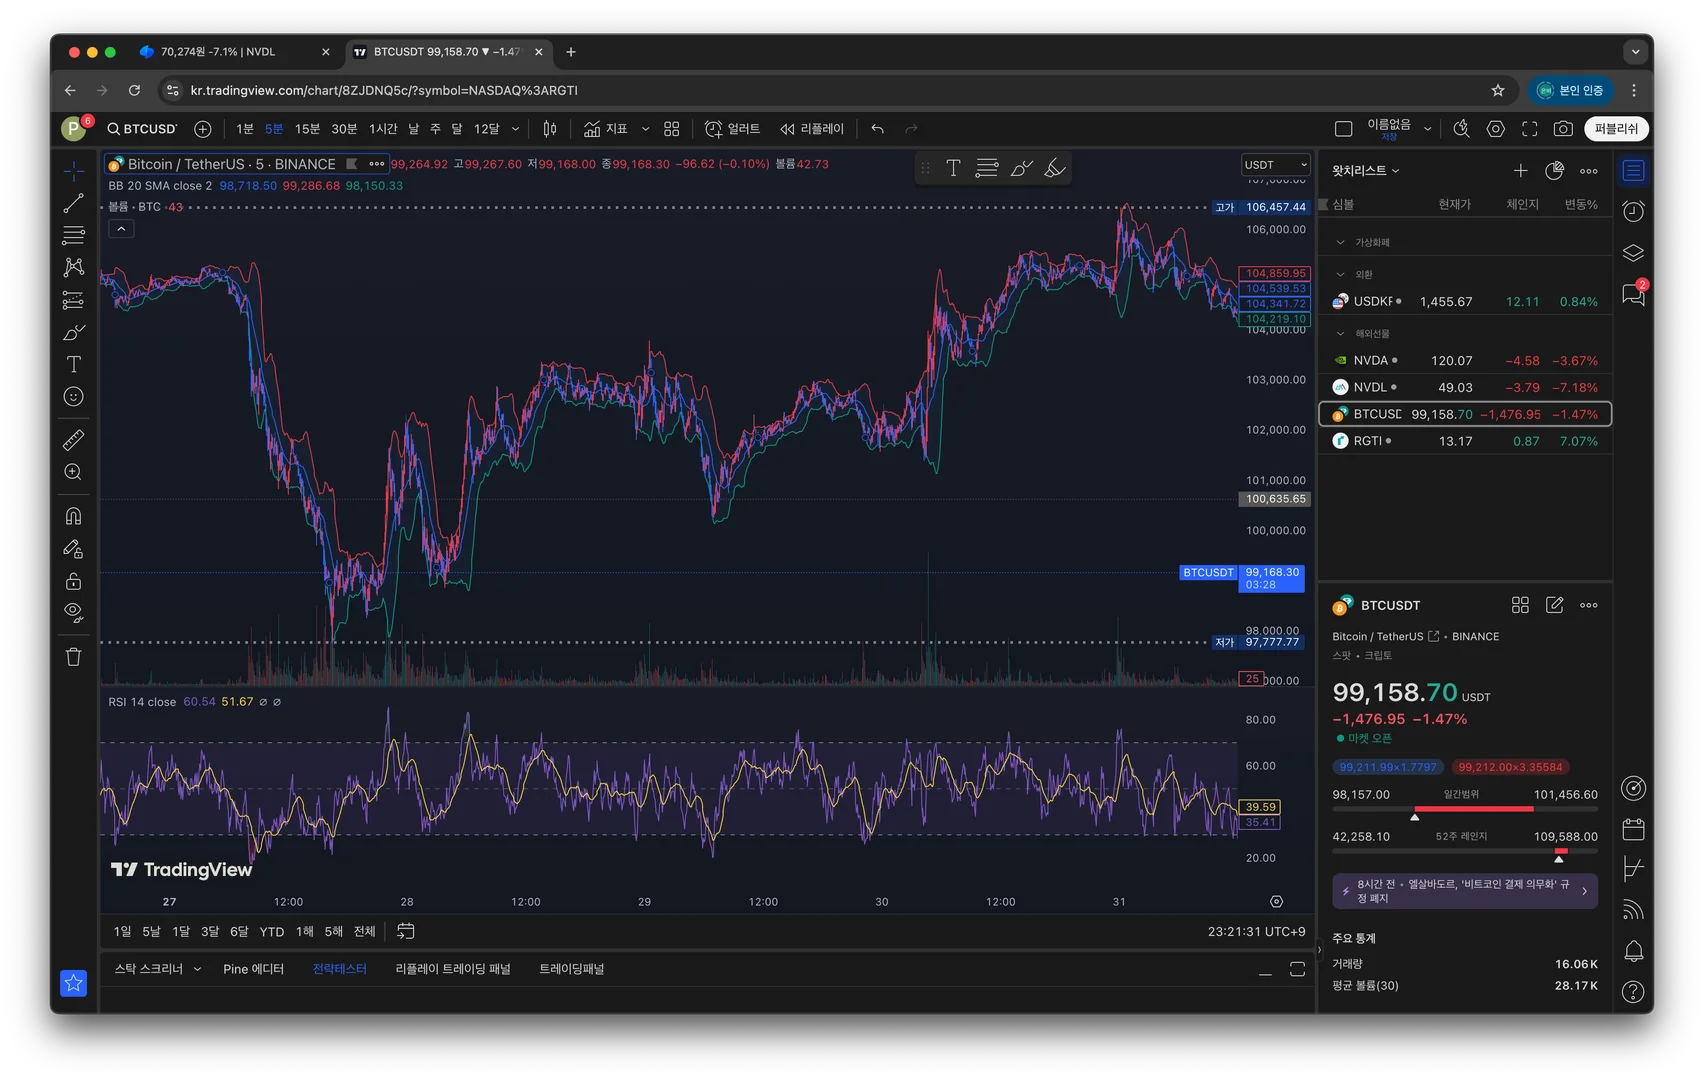Open the USDT currency dropdown
Viewport: 1704px width, 1080px height.
[x=1275, y=165]
